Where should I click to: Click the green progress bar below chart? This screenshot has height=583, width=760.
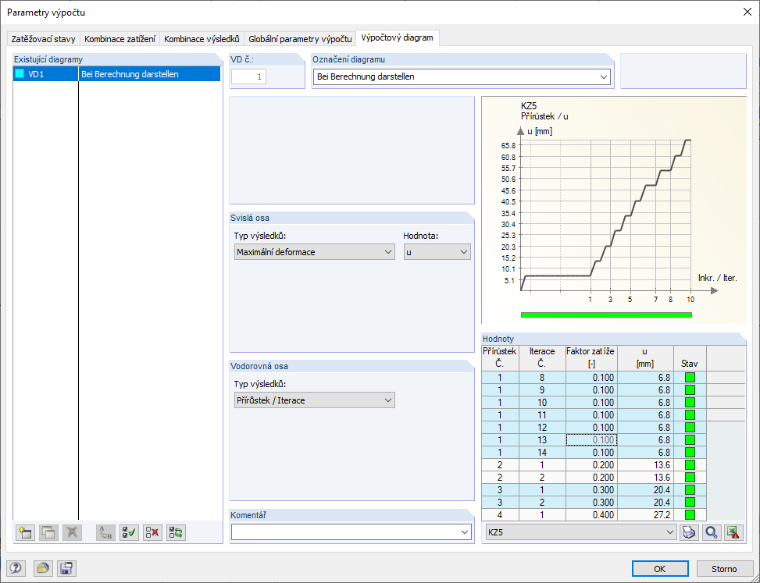click(x=606, y=315)
